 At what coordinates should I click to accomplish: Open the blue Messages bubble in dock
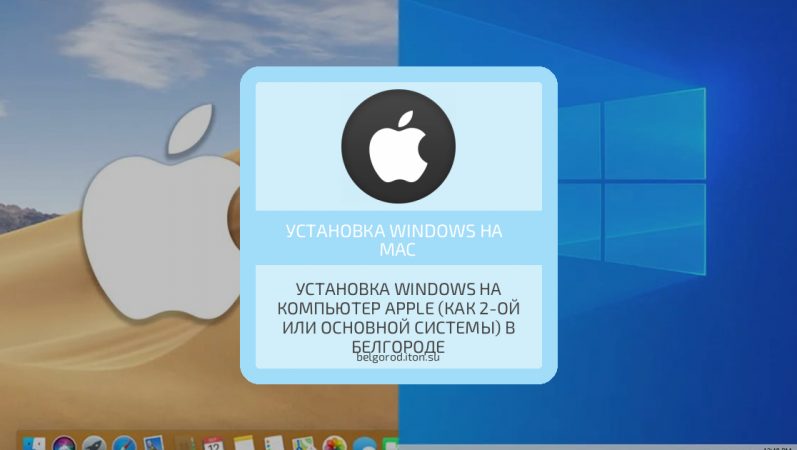click(364, 443)
